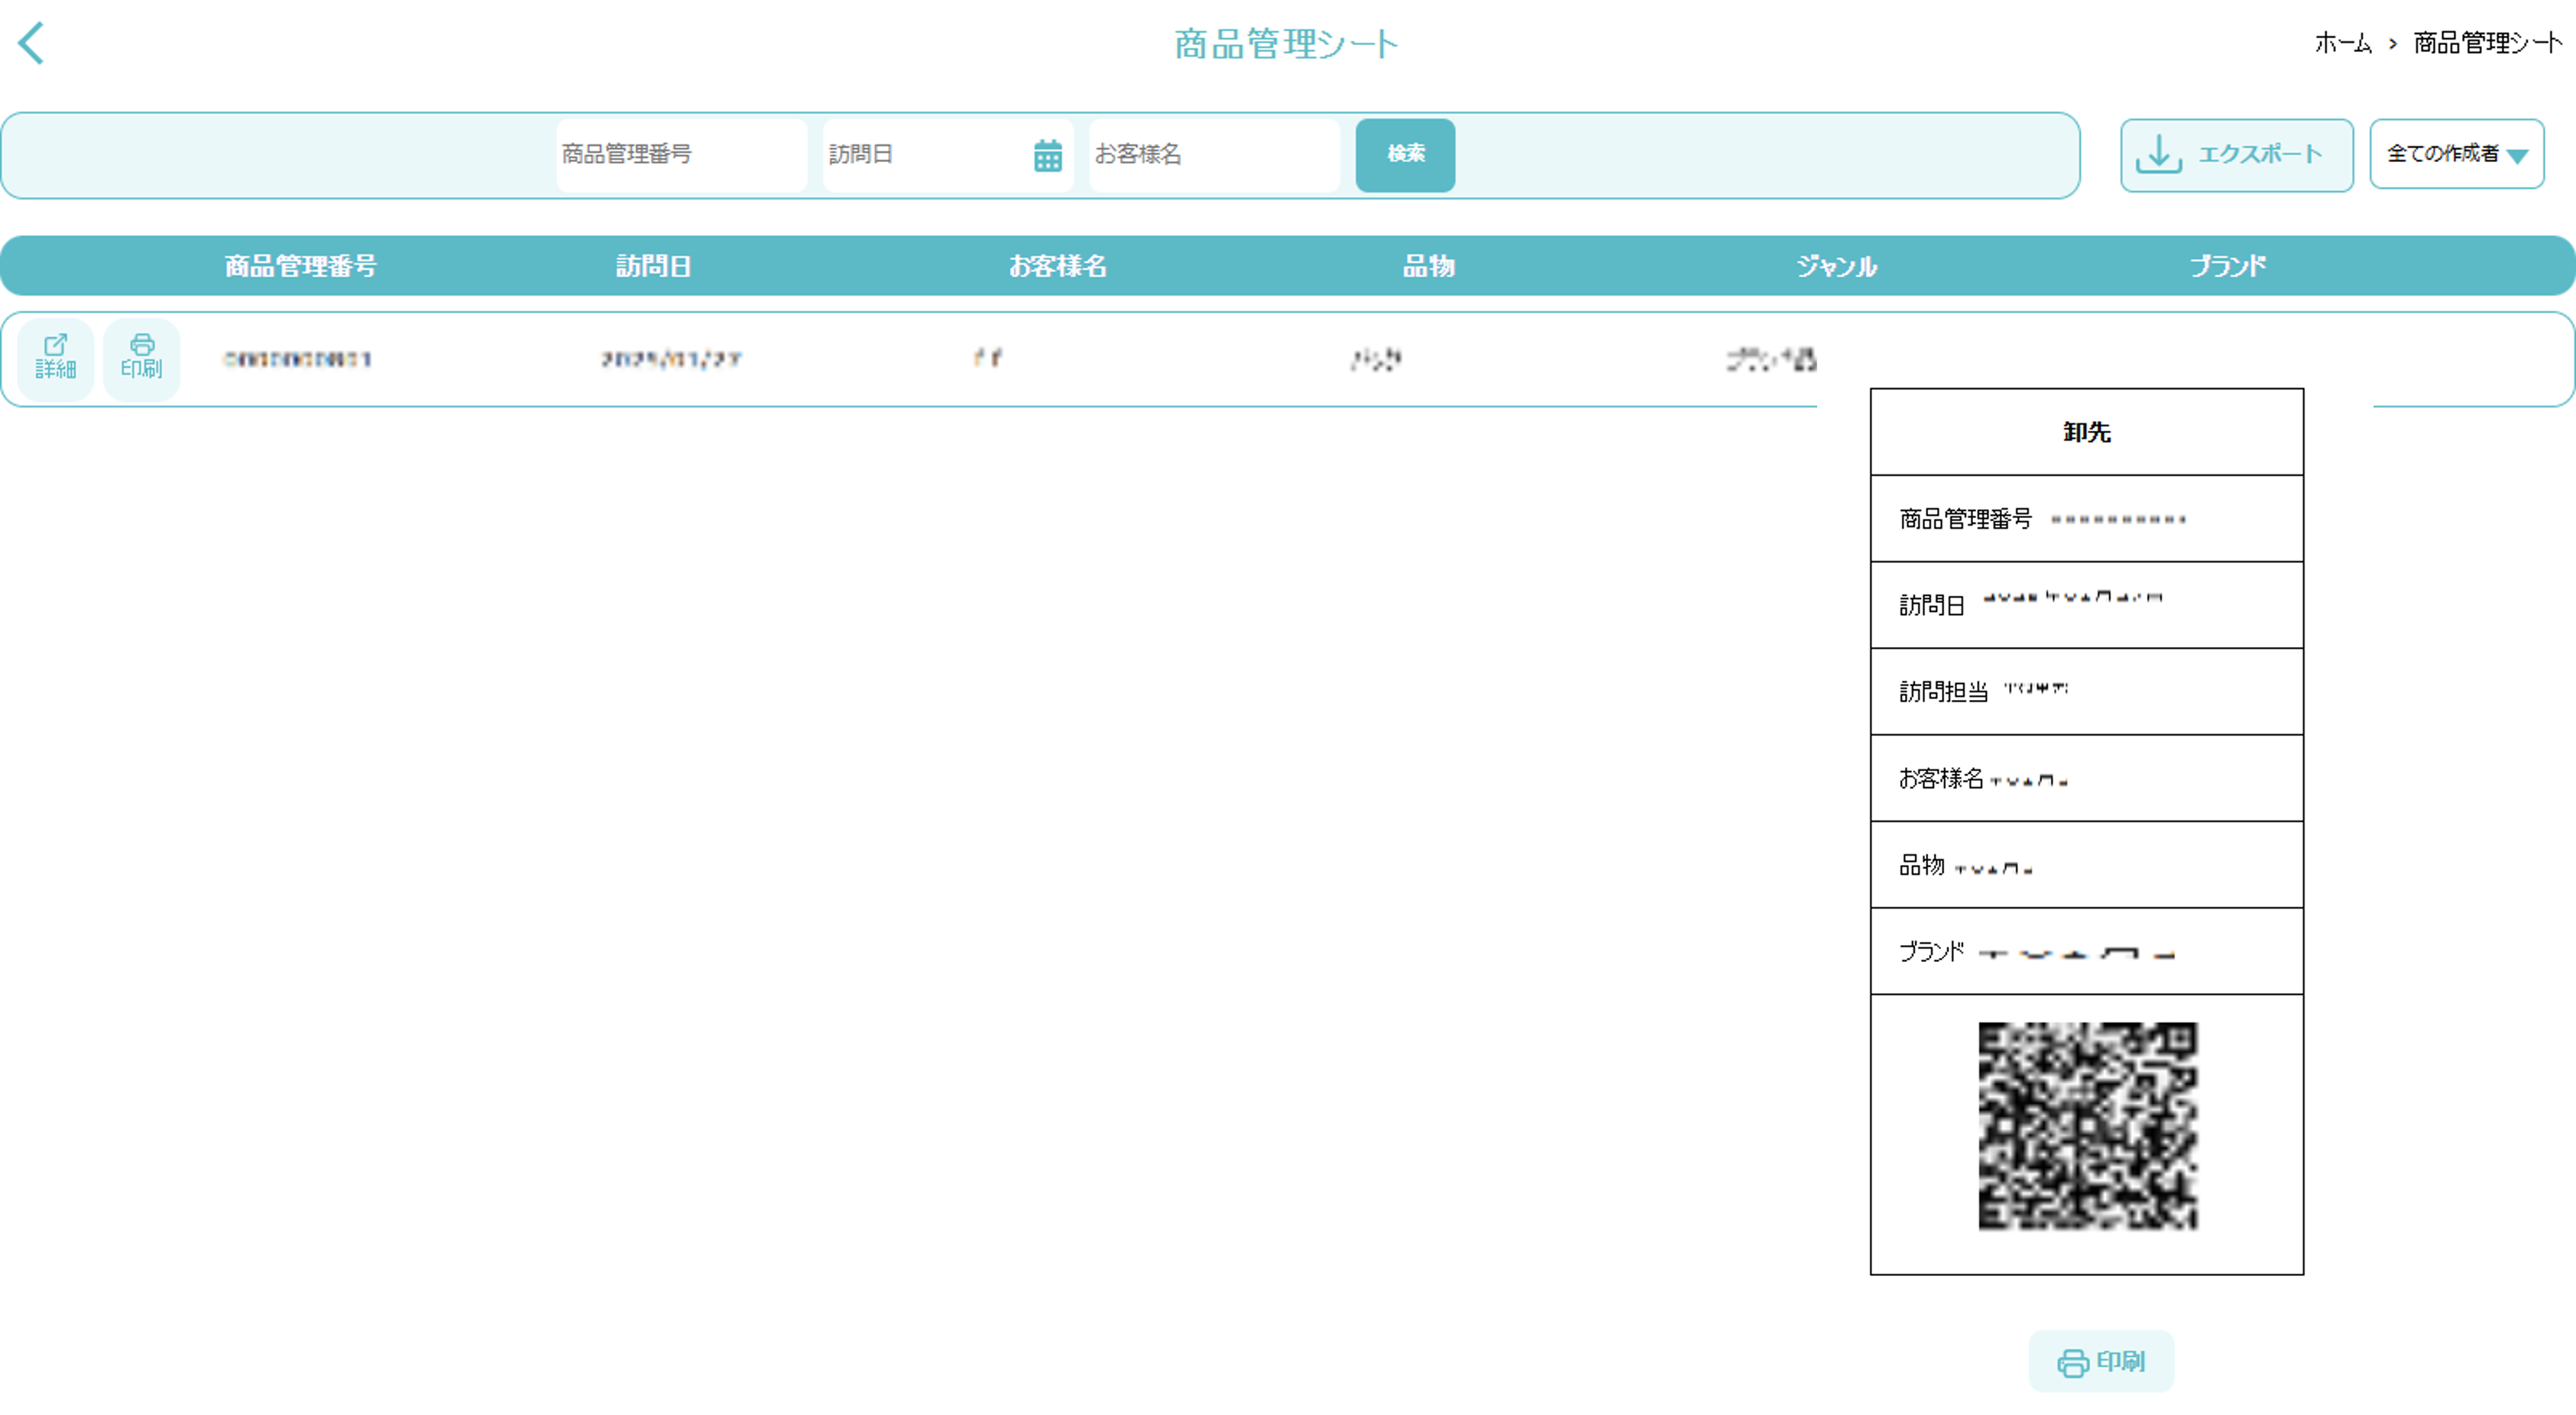
Task: Click the エクスポート download button
Action: coord(2236,155)
